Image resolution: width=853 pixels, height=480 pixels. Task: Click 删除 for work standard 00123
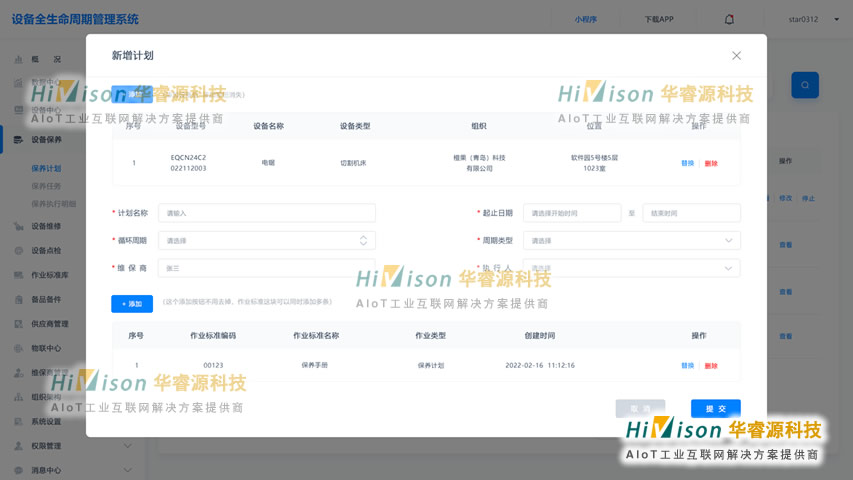click(x=711, y=366)
